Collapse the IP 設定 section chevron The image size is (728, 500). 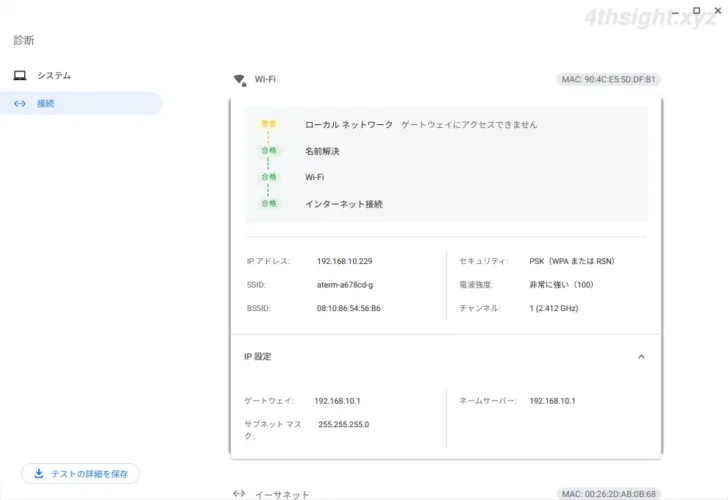pyautogui.click(x=641, y=357)
